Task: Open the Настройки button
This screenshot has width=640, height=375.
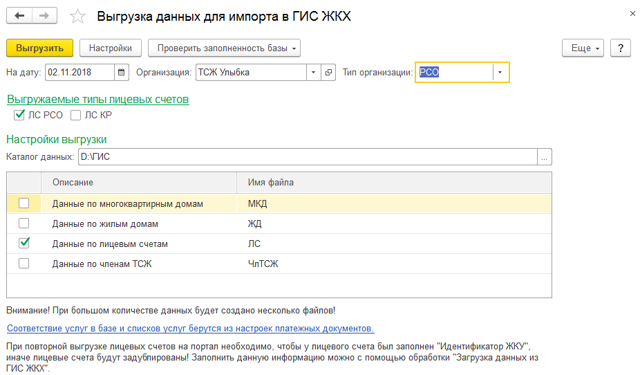Action: [110, 48]
